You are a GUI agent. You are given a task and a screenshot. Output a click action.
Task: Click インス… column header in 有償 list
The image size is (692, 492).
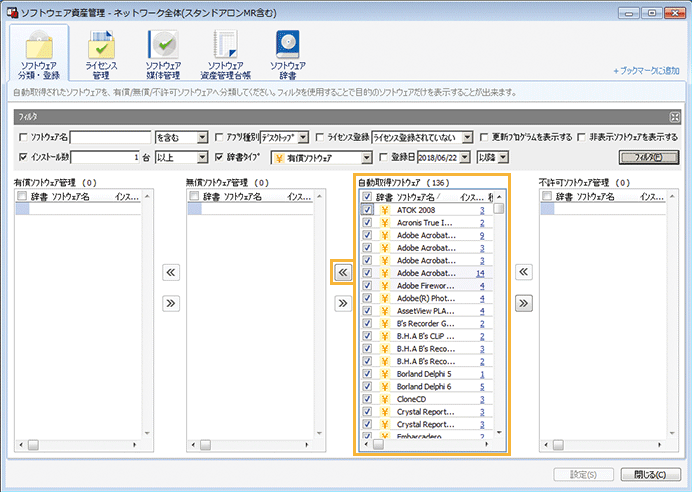[127, 196]
